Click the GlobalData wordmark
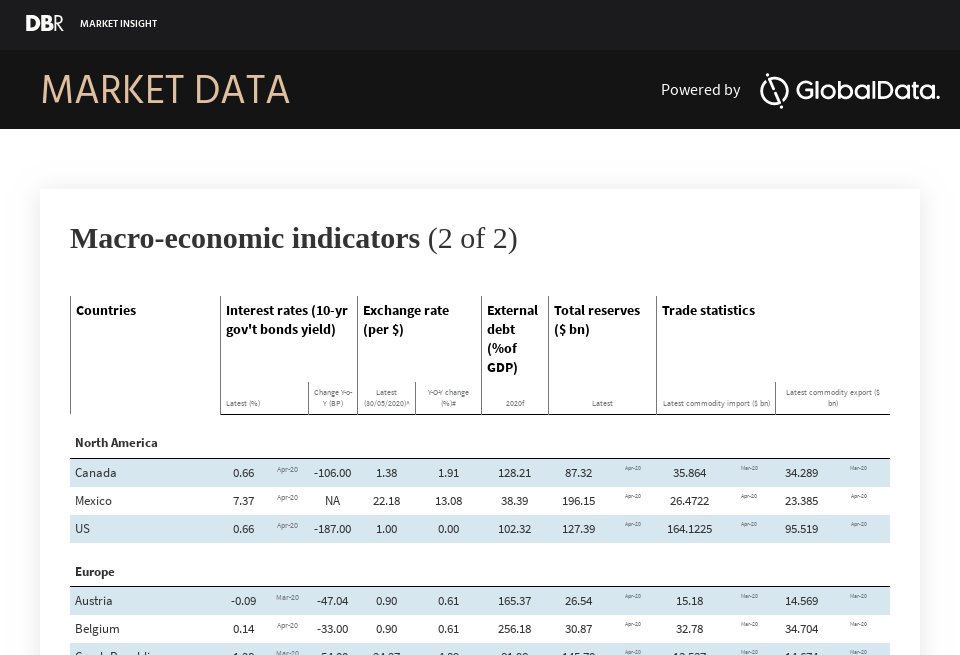Viewport: 960px width, 655px height. pyautogui.click(x=868, y=91)
